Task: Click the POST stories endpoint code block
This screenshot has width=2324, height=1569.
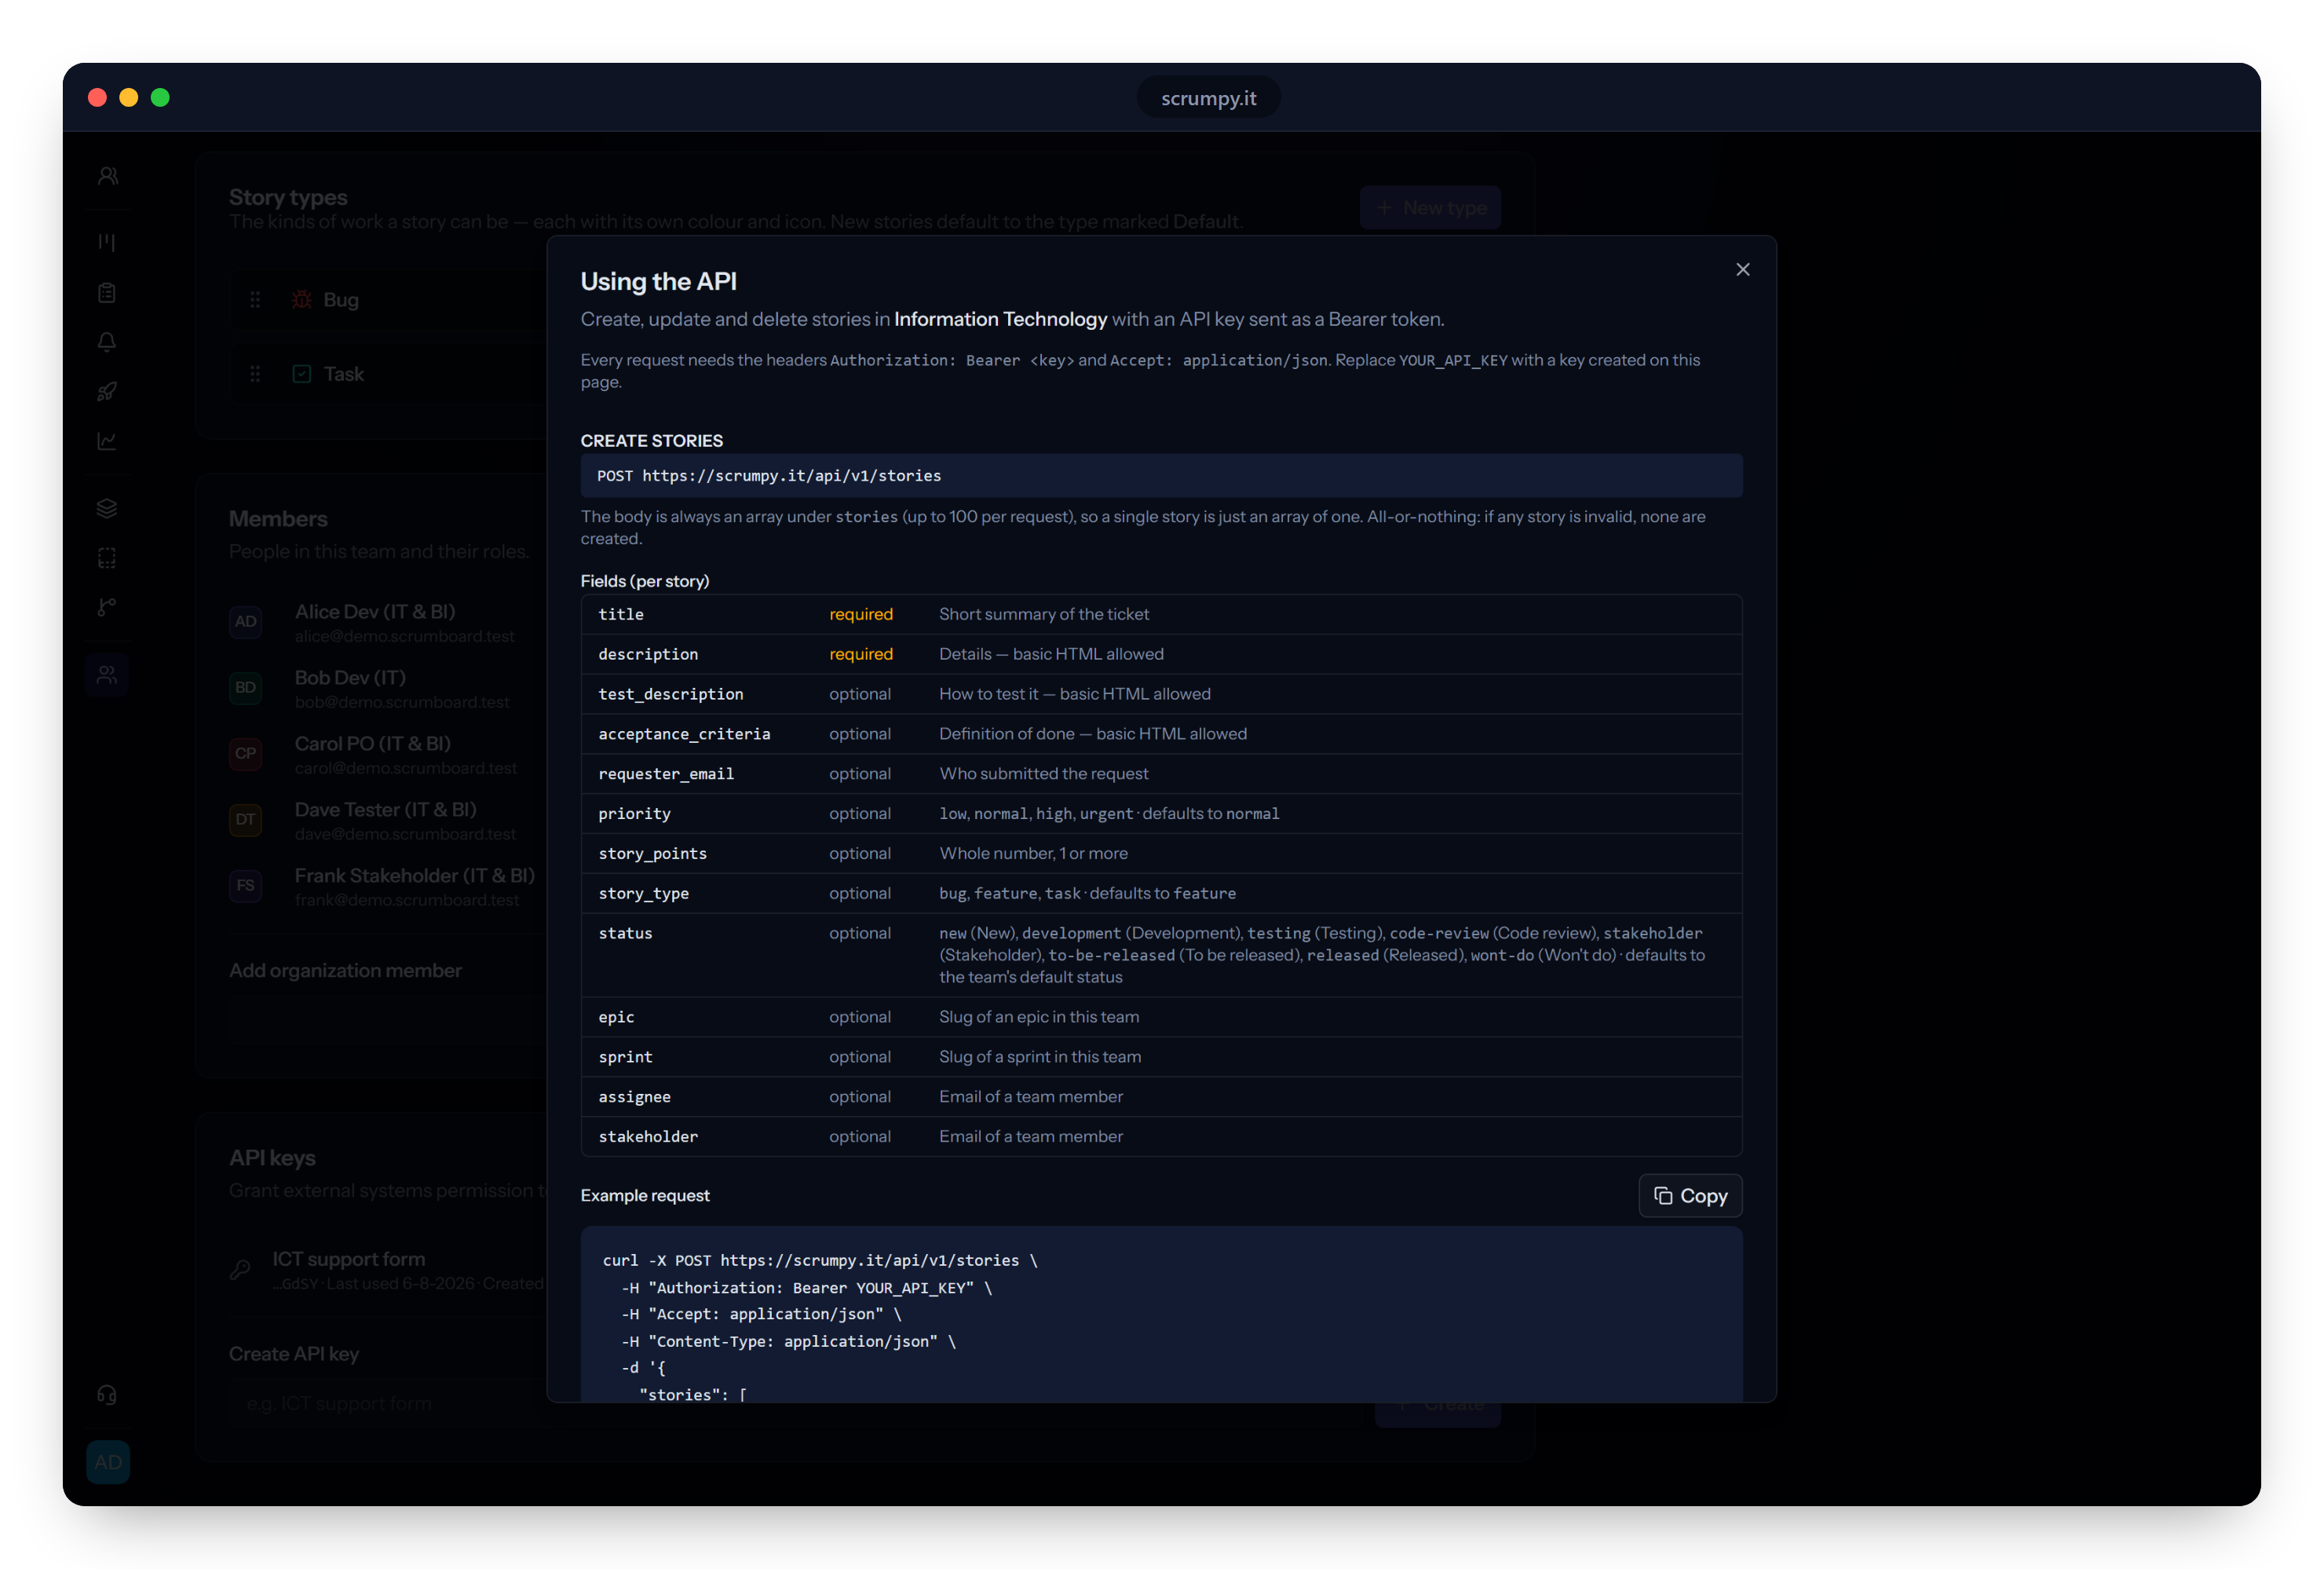Action: point(1161,476)
